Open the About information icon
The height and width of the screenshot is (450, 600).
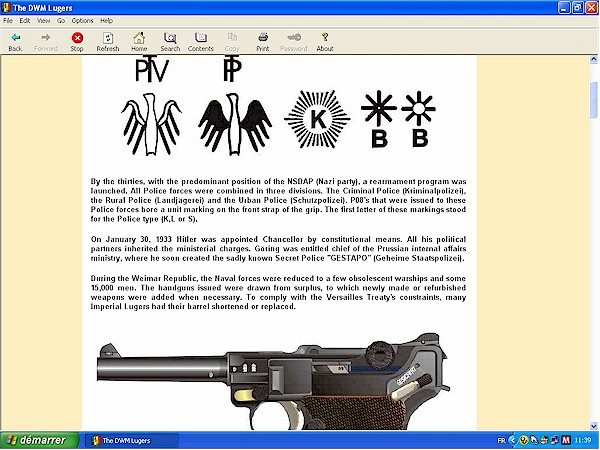click(x=325, y=42)
